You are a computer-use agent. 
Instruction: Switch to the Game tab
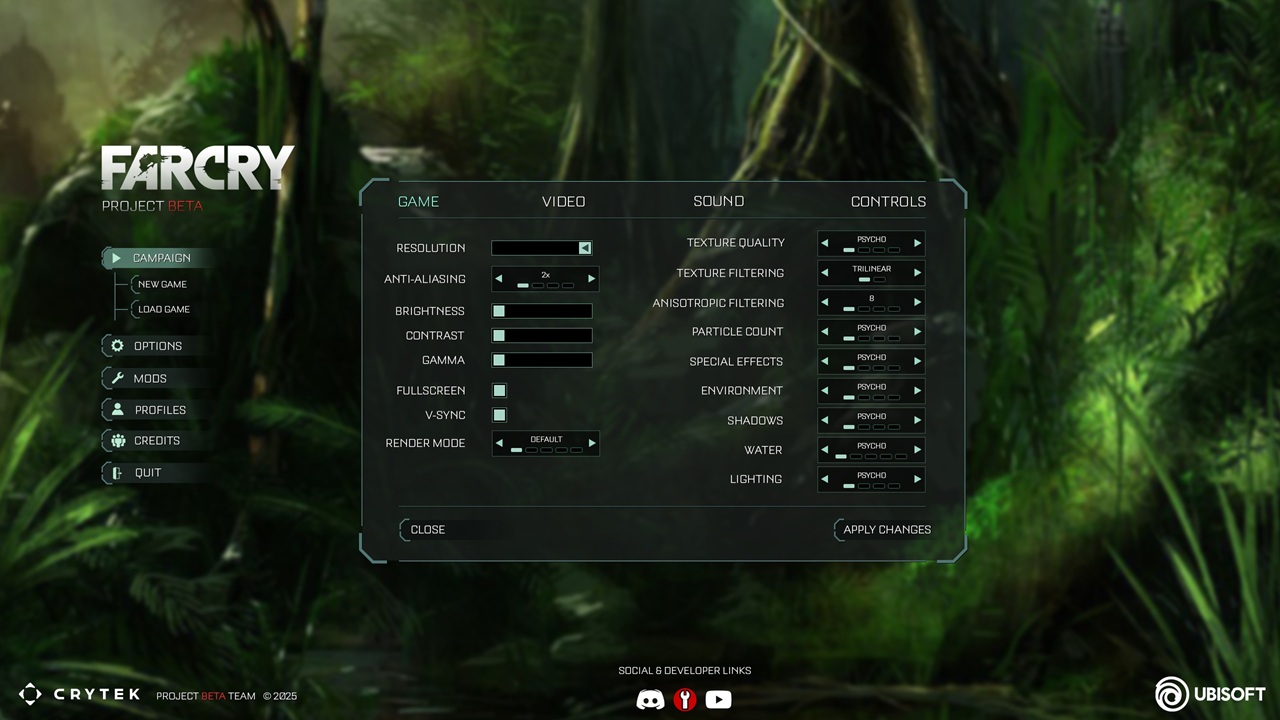[x=418, y=201]
